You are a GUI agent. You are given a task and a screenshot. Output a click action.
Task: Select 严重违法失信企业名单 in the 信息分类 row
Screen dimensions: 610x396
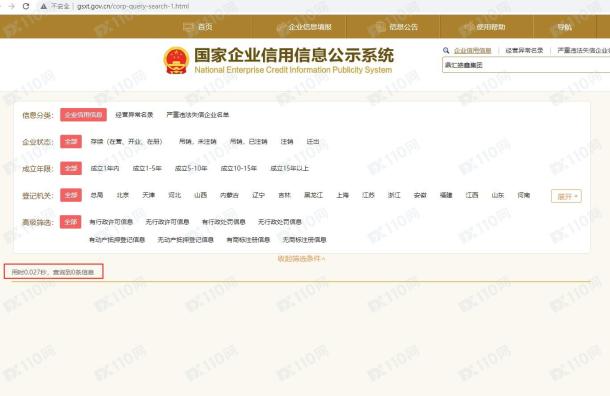click(197, 115)
